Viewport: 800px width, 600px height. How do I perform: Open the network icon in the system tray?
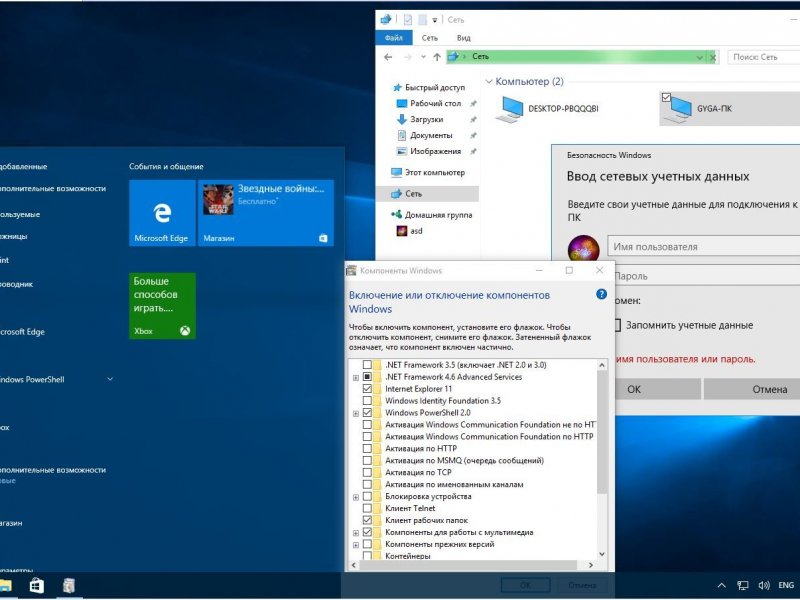pyautogui.click(x=742, y=585)
